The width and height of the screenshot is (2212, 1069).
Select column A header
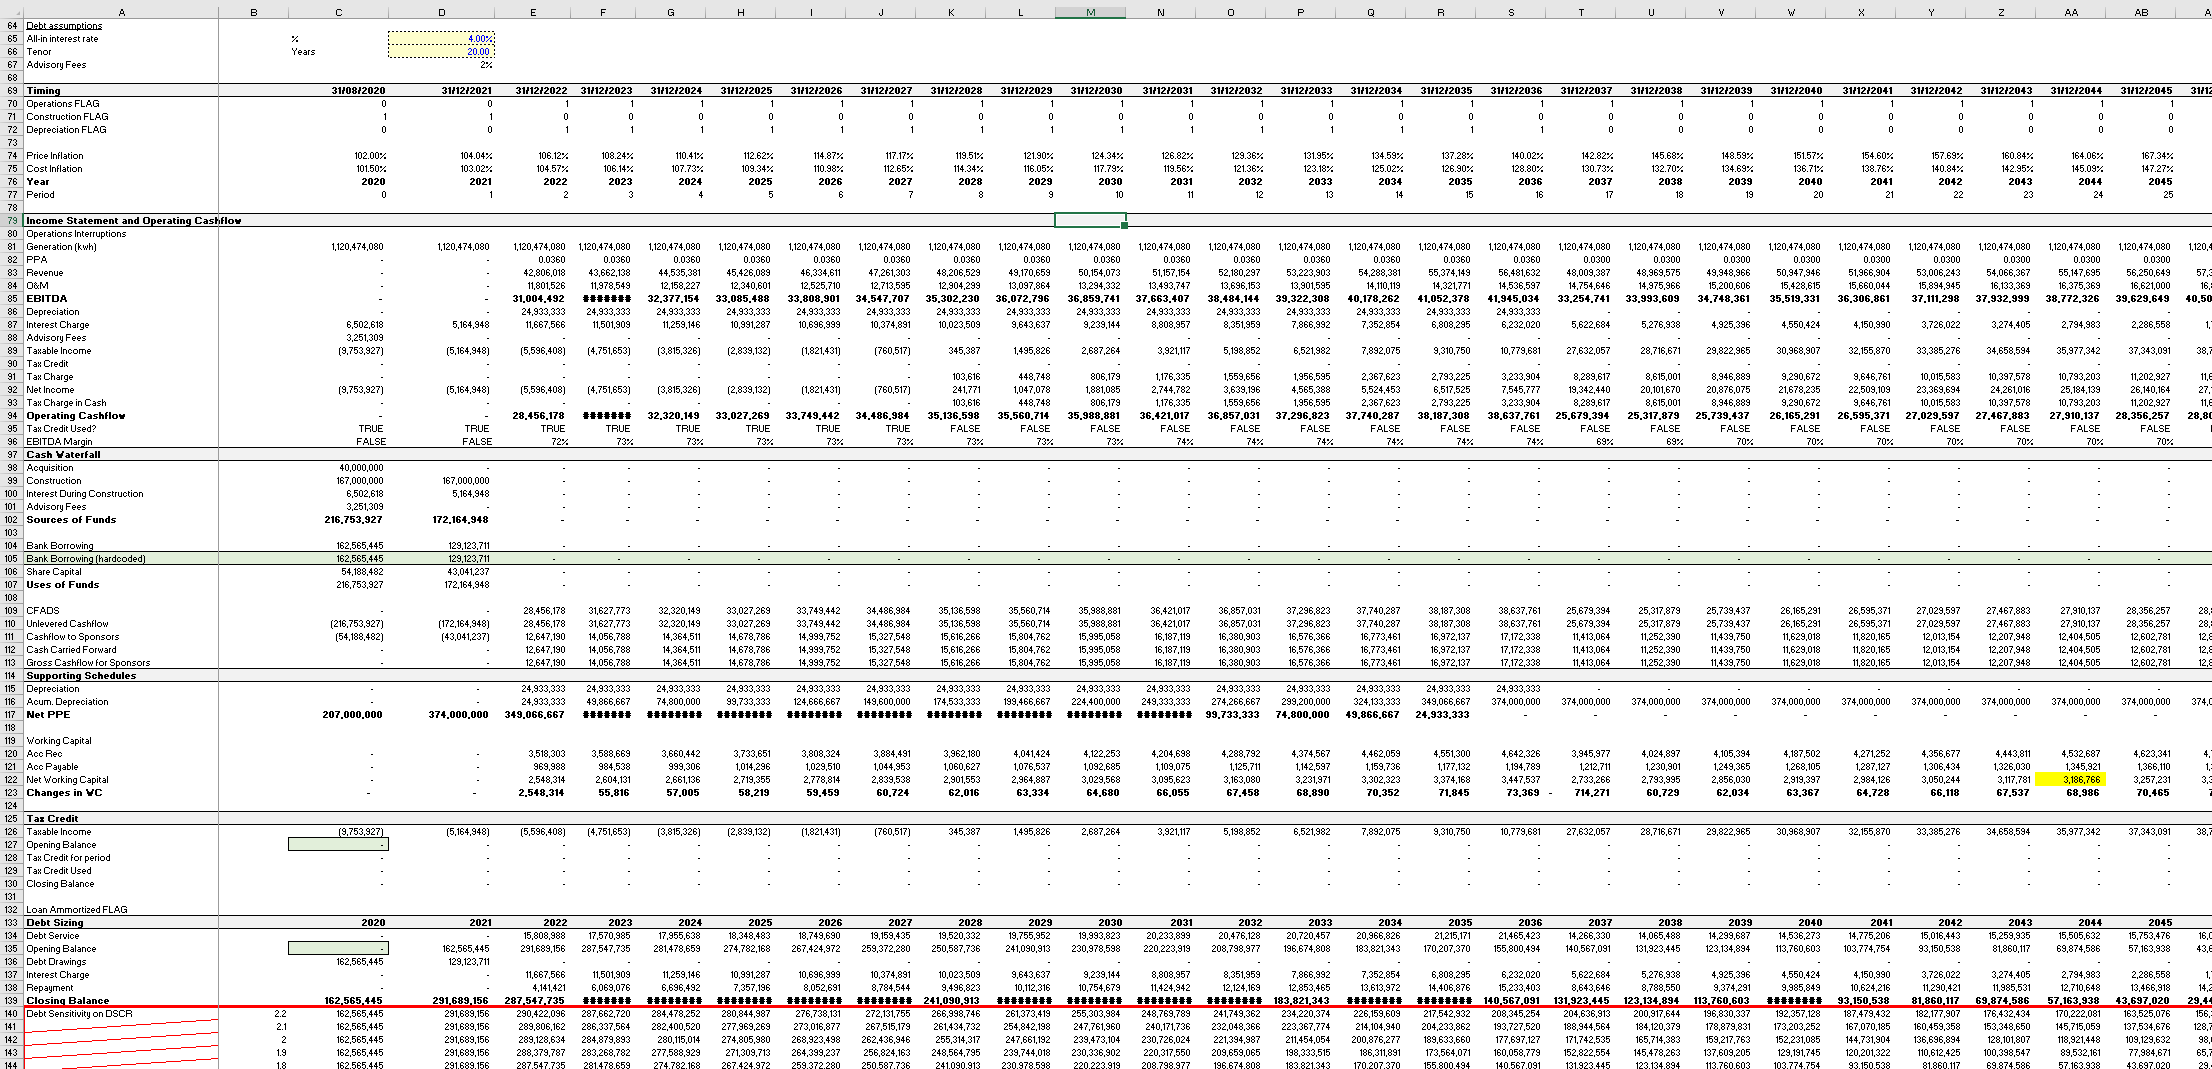pyautogui.click(x=121, y=12)
